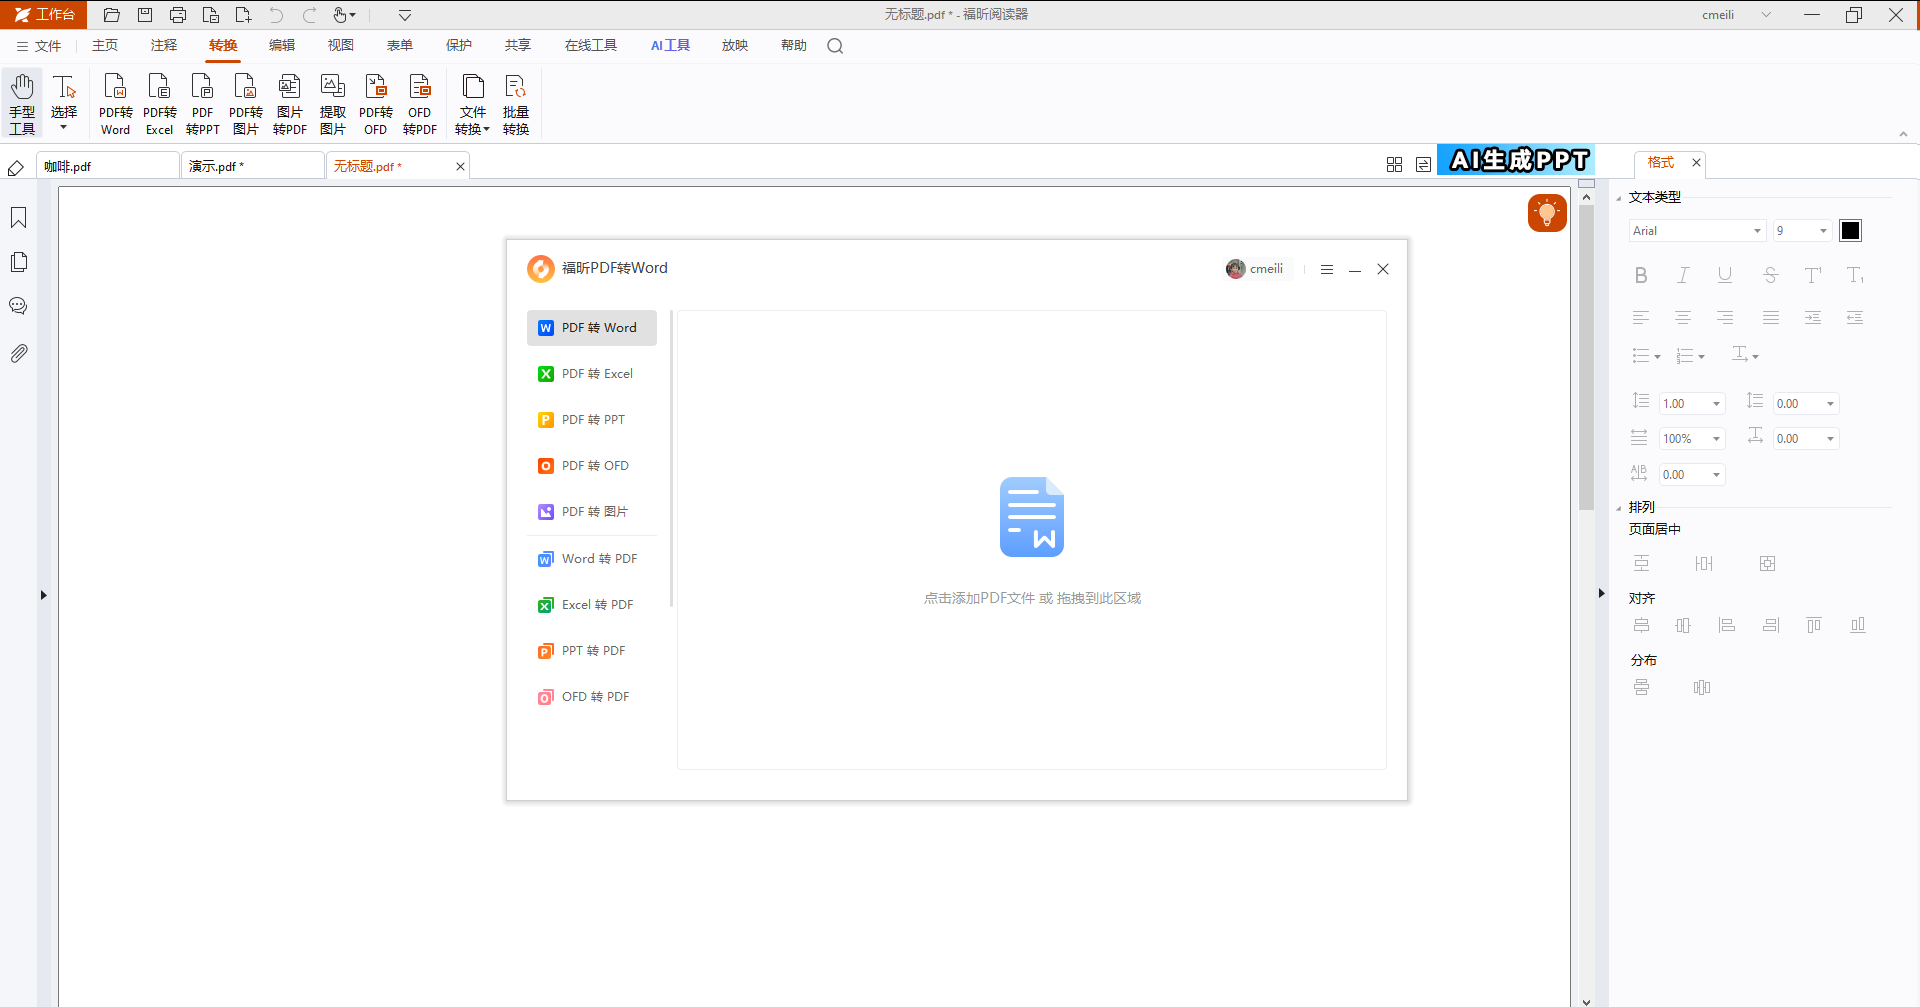
Task: Open the line spacing dropdown showing 1.00
Action: (x=1692, y=404)
